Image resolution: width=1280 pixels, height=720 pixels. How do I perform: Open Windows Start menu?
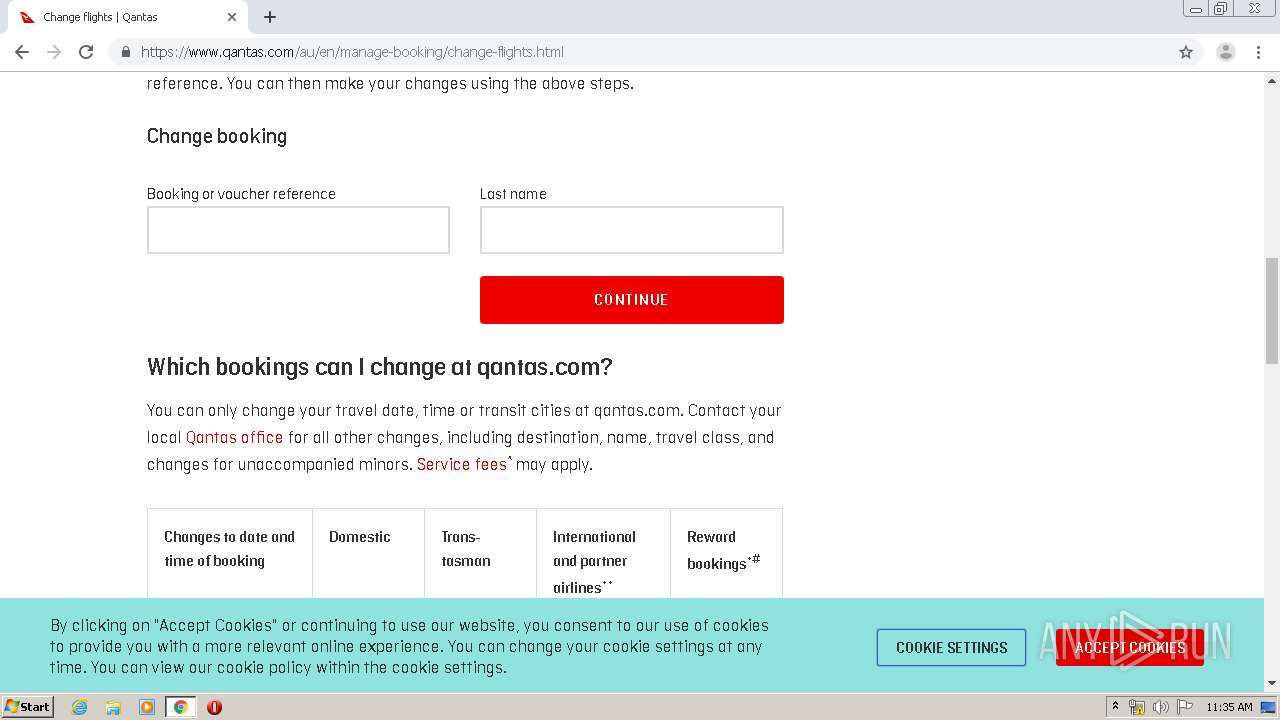click(x=28, y=706)
